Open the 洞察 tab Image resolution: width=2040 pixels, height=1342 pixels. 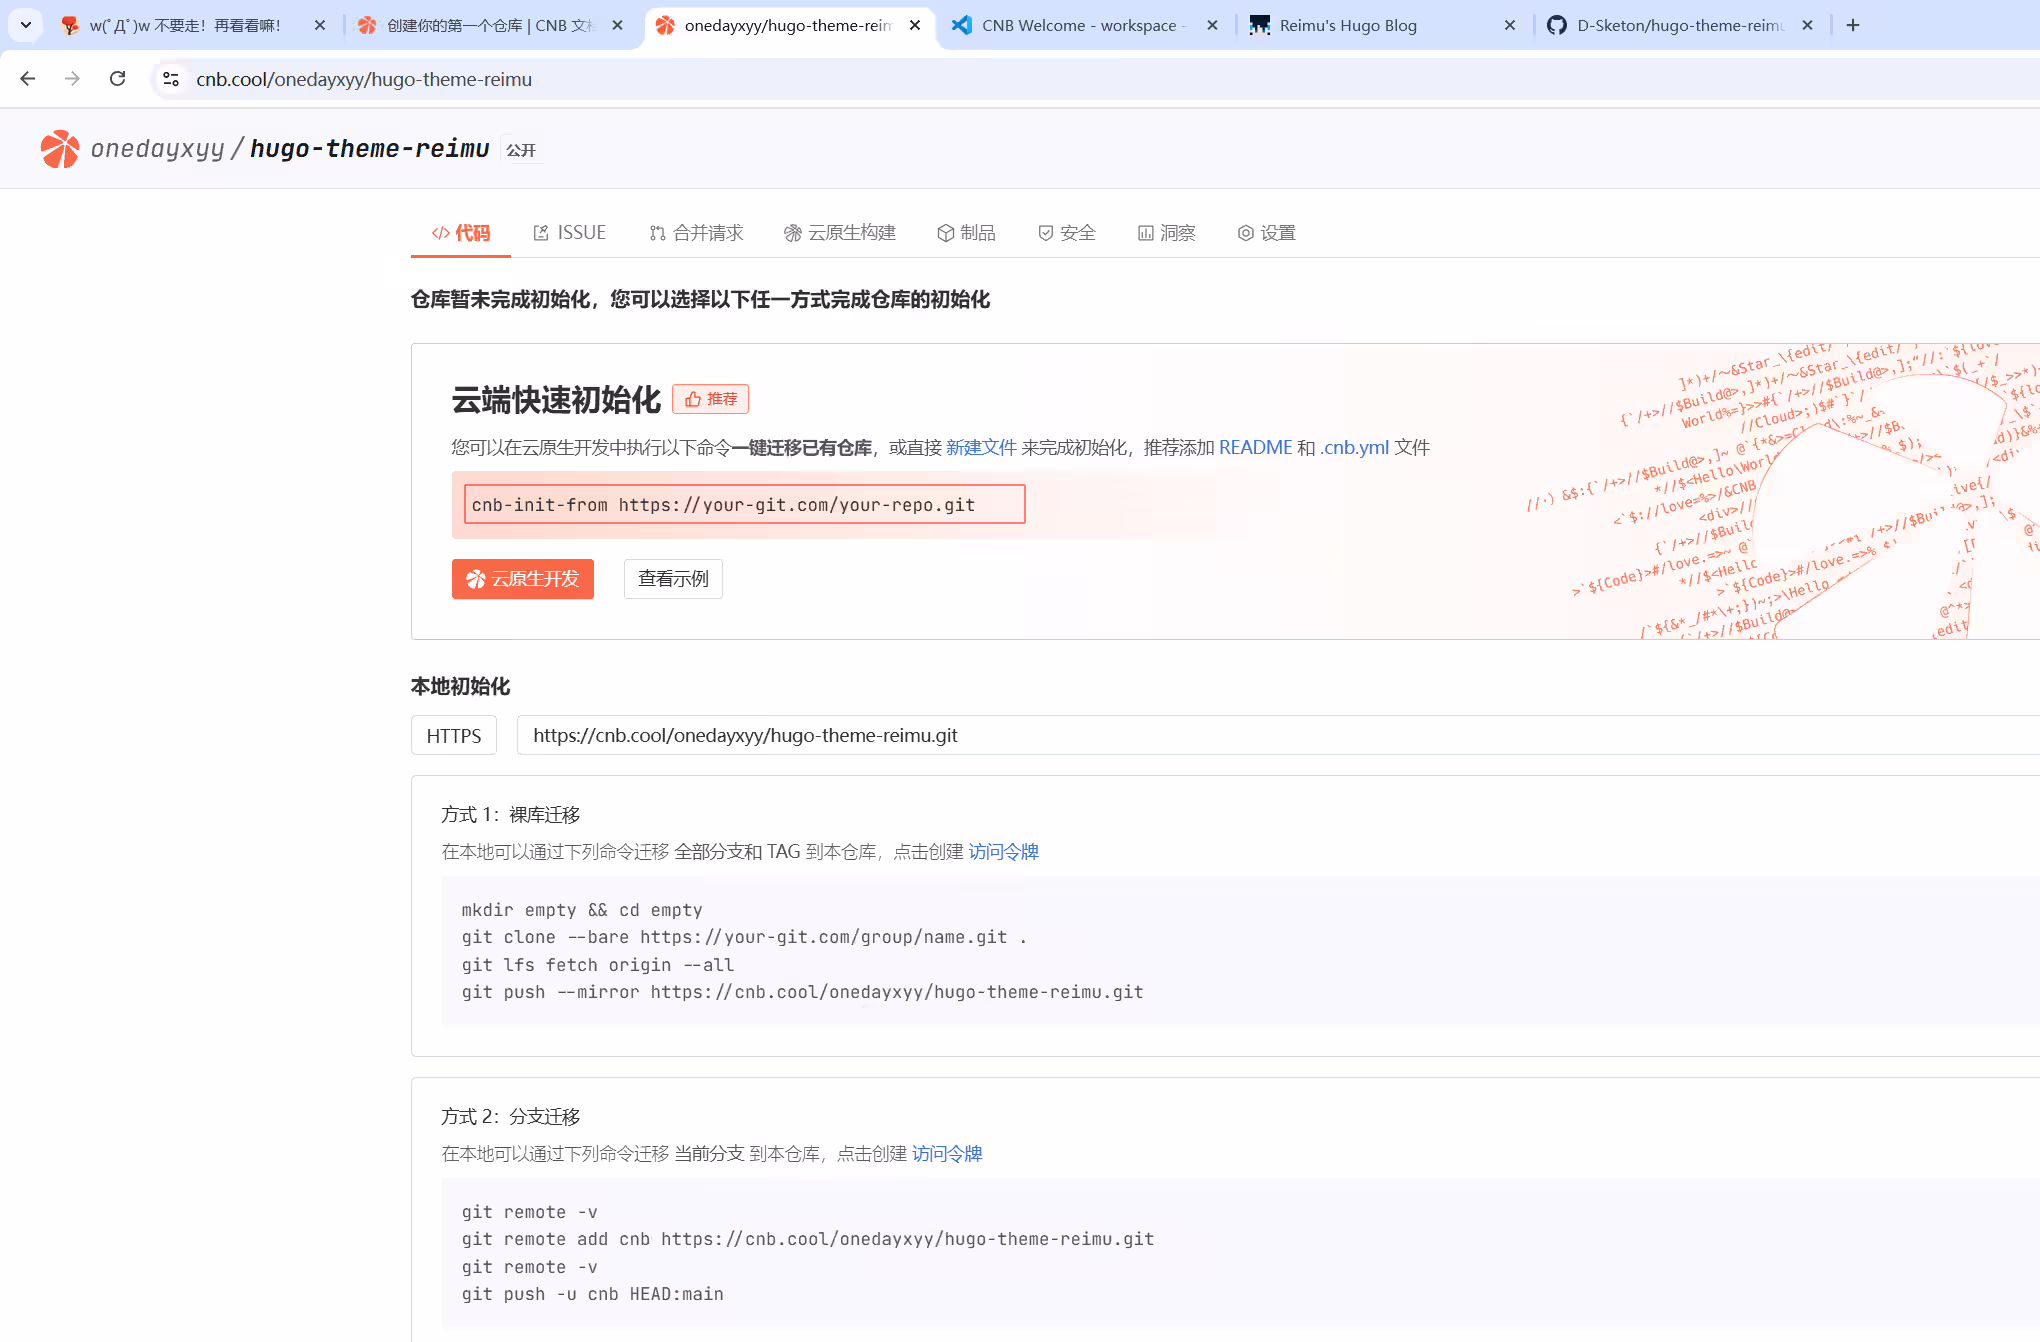click(1167, 233)
